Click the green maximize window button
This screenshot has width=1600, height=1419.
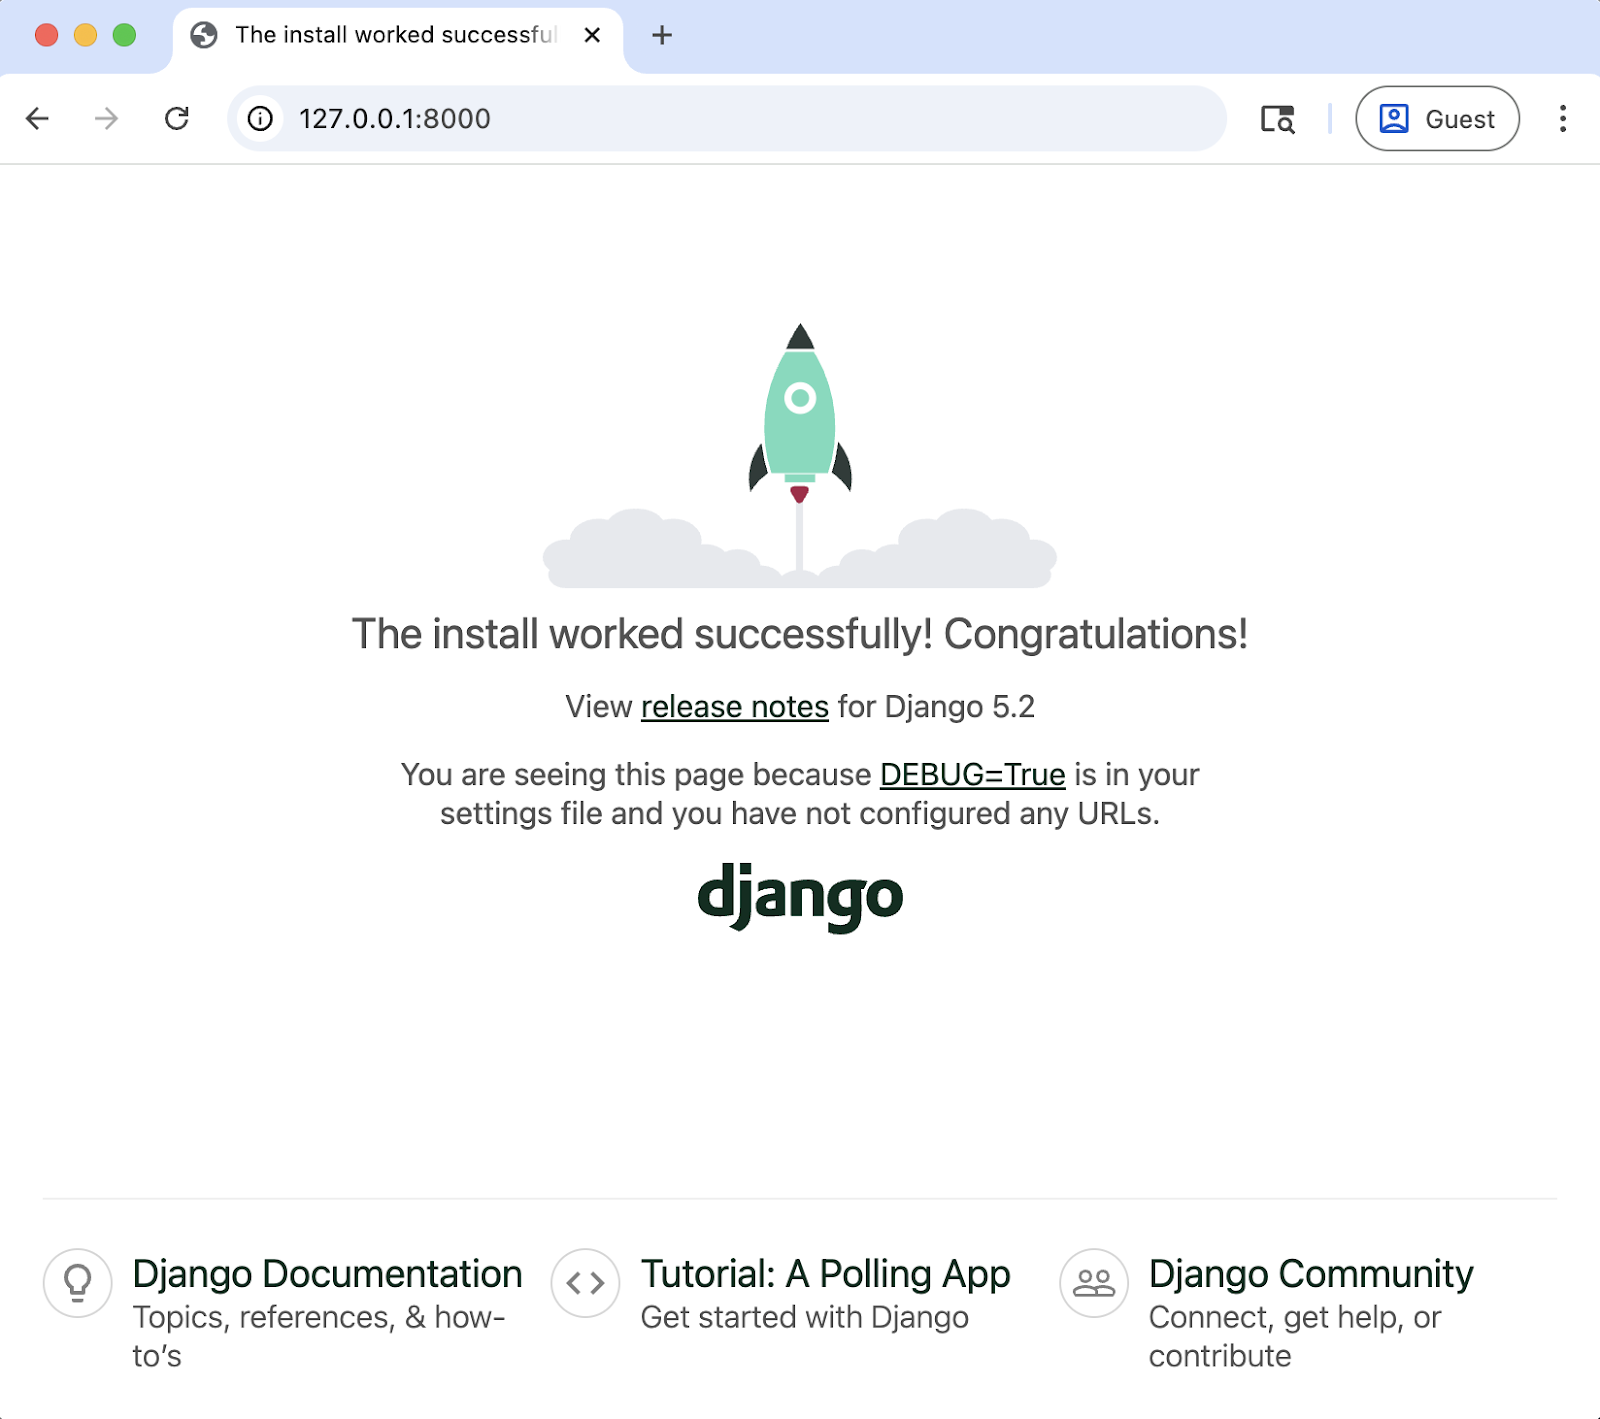pos(124,35)
